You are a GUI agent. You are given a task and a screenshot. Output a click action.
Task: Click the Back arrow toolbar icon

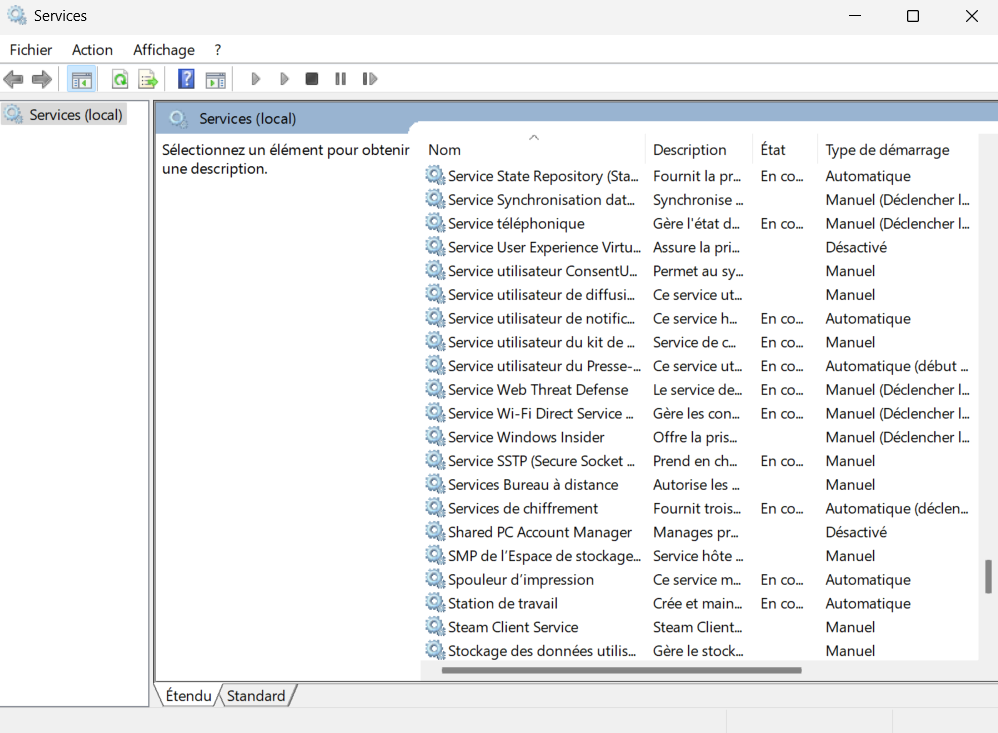[x=13, y=80]
